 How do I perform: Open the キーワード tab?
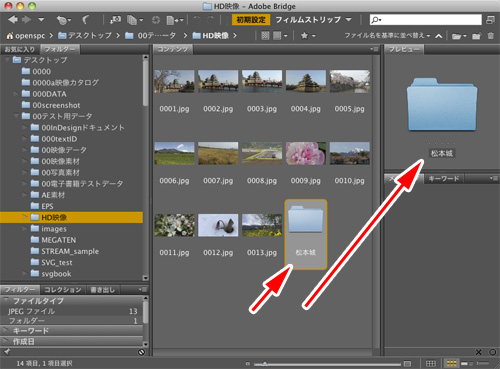(x=444, y=179)
